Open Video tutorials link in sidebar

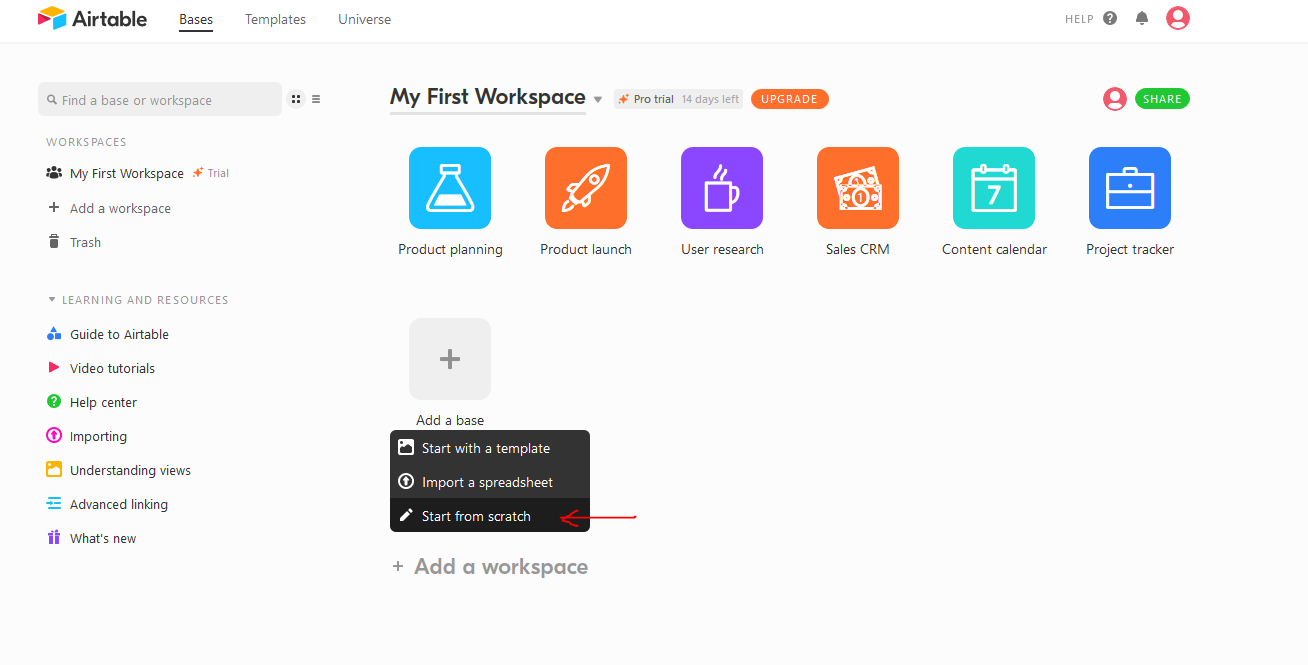pyautogui.click(x=112, y=368)
